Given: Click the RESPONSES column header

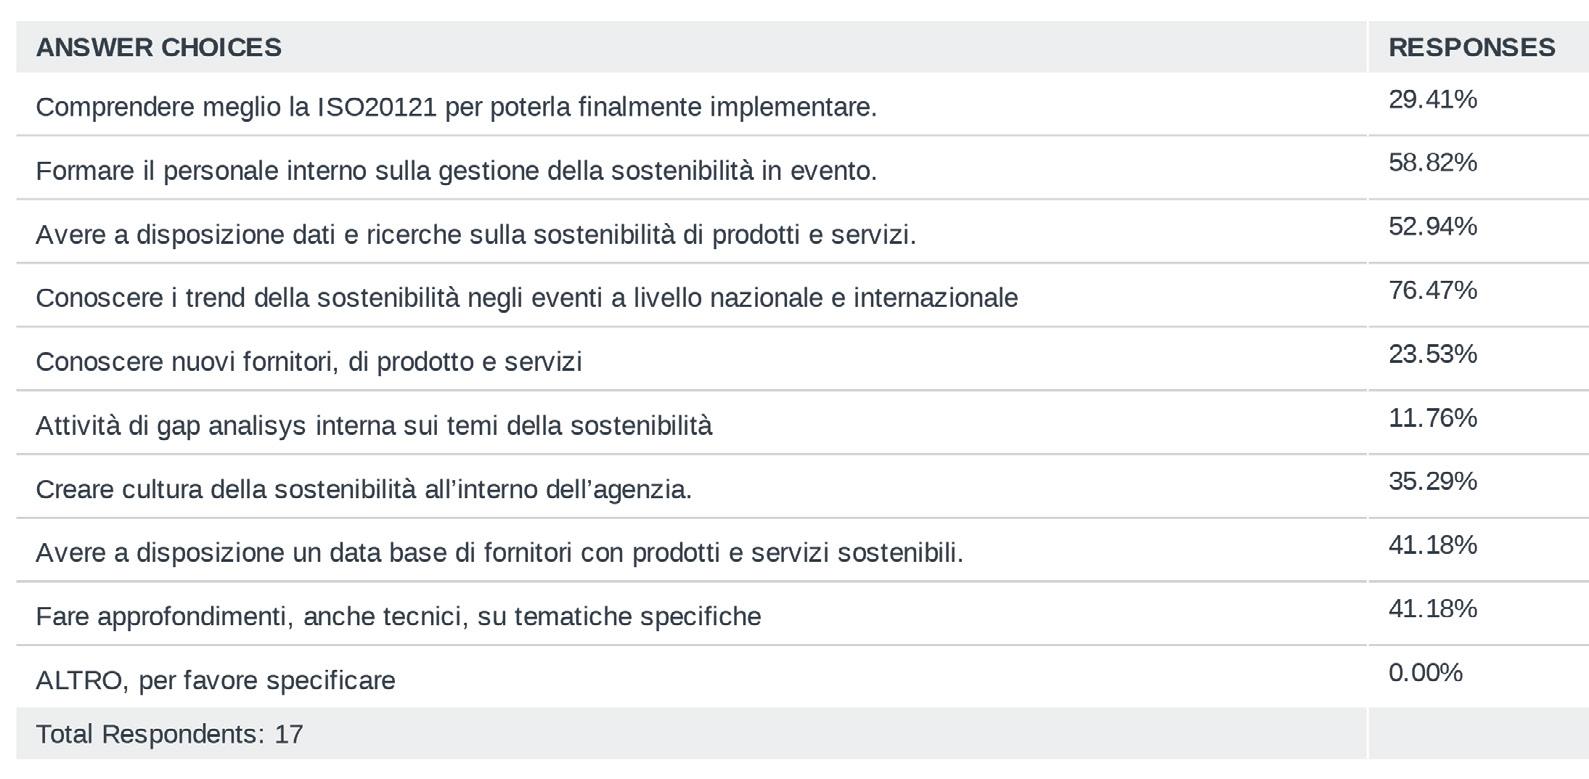Looking at the screenshot, I should (1471, 48).
